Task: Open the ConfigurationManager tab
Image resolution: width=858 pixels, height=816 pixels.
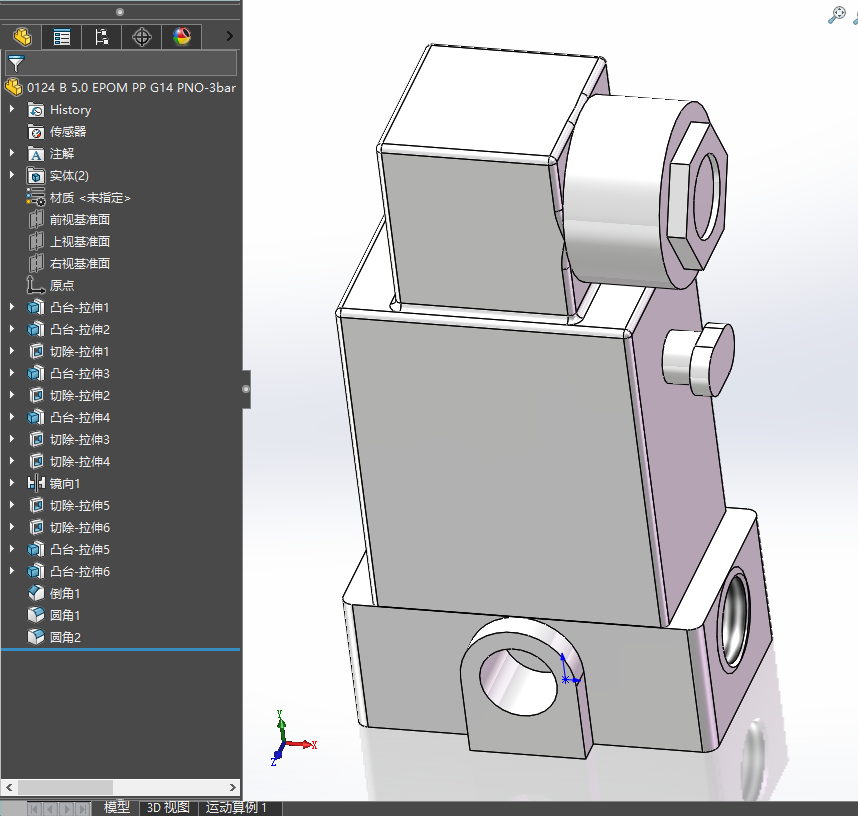Action: (x=101, y=37)
